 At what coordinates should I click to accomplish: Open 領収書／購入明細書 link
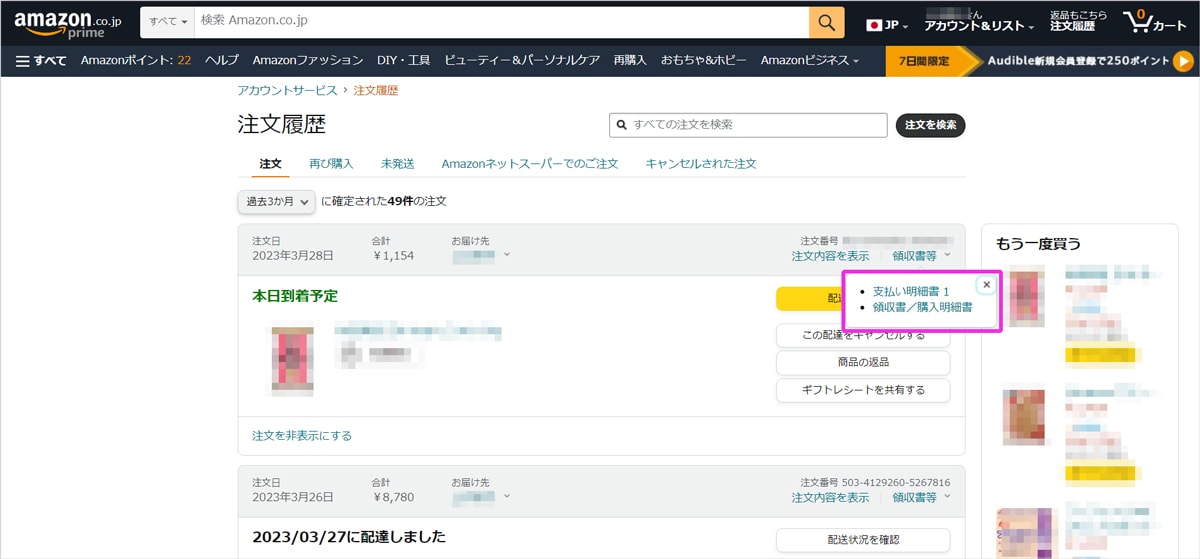[x=922, y=307]
